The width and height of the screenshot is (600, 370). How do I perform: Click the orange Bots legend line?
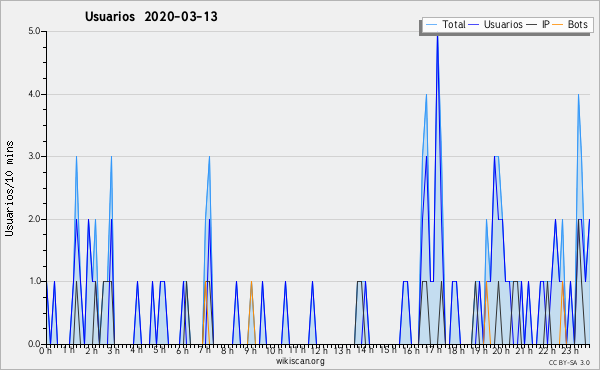click(x=558, y=25)
